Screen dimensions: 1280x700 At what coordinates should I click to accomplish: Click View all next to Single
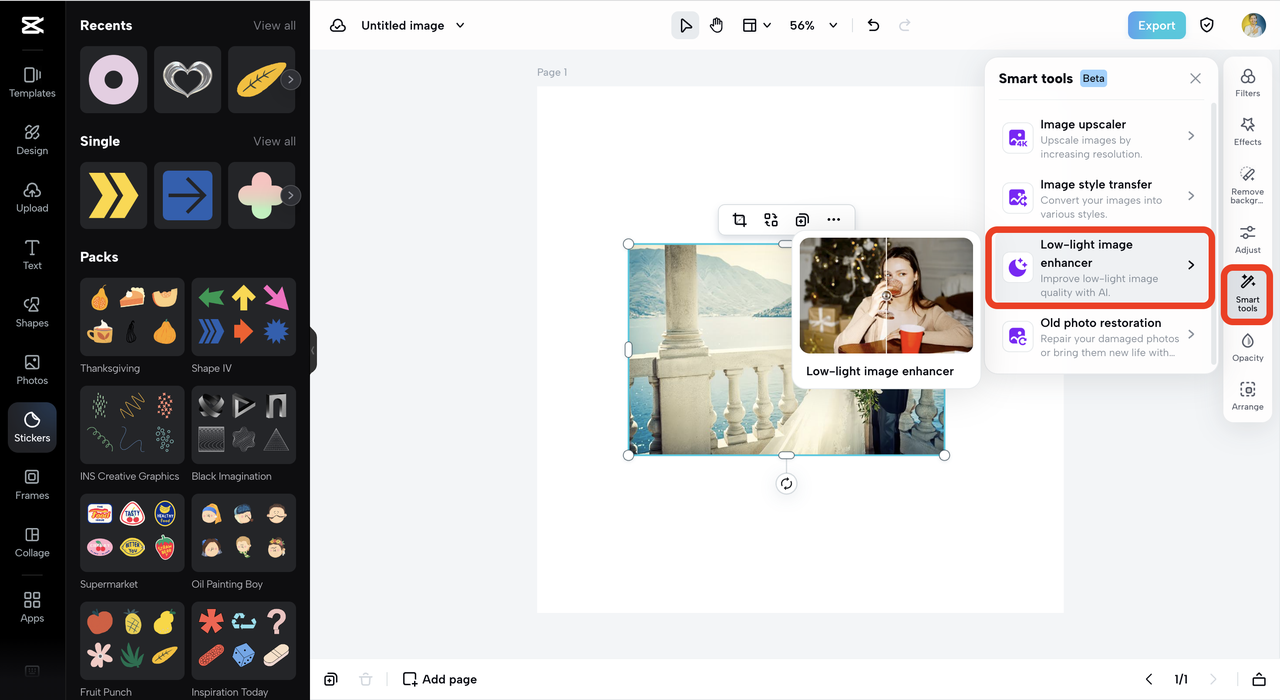[274, 141]
